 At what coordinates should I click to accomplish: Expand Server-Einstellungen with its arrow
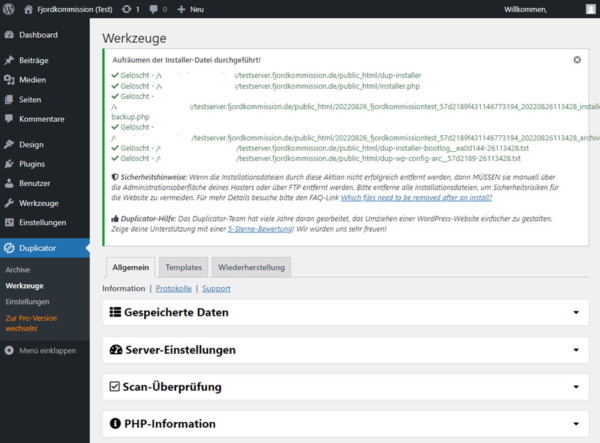coord(576,350)
